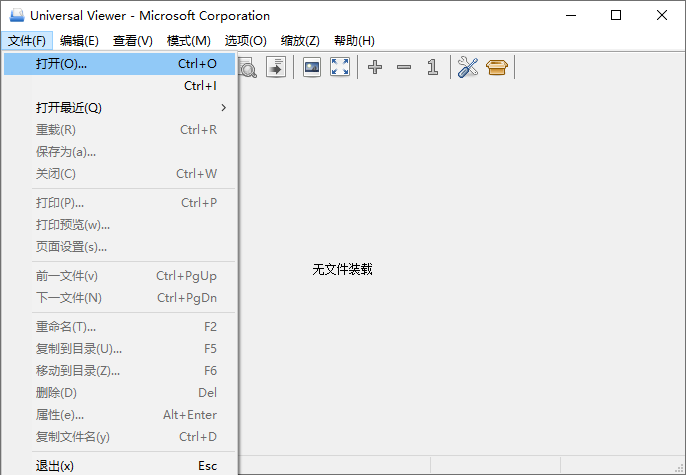The image size is (686, 475).
Task: Select 删除(D) menu entry
Action: pos(119,393)
